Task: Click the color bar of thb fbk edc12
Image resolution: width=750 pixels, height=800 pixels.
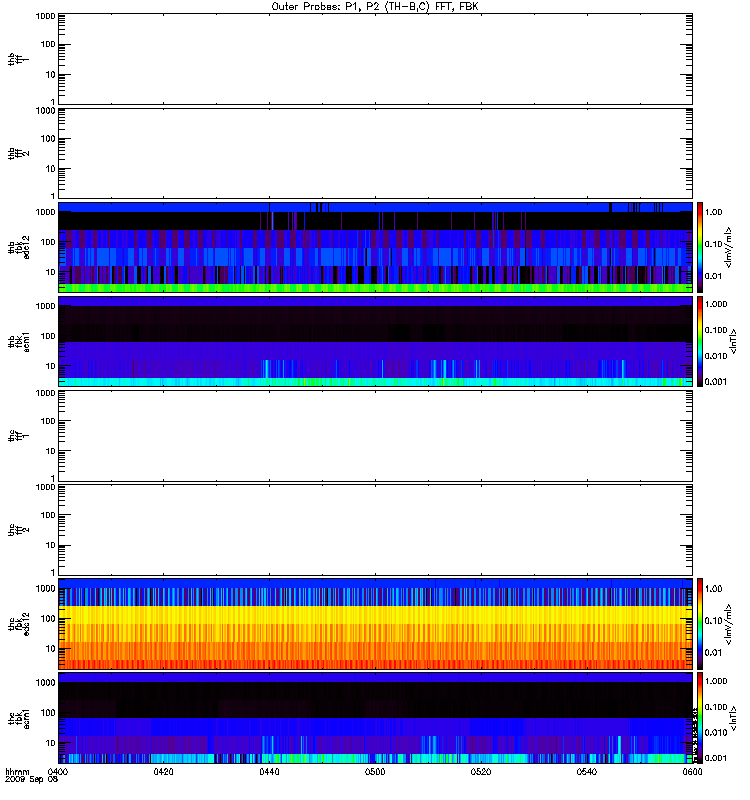Action: pyautogui.click(x=700, y=247)
